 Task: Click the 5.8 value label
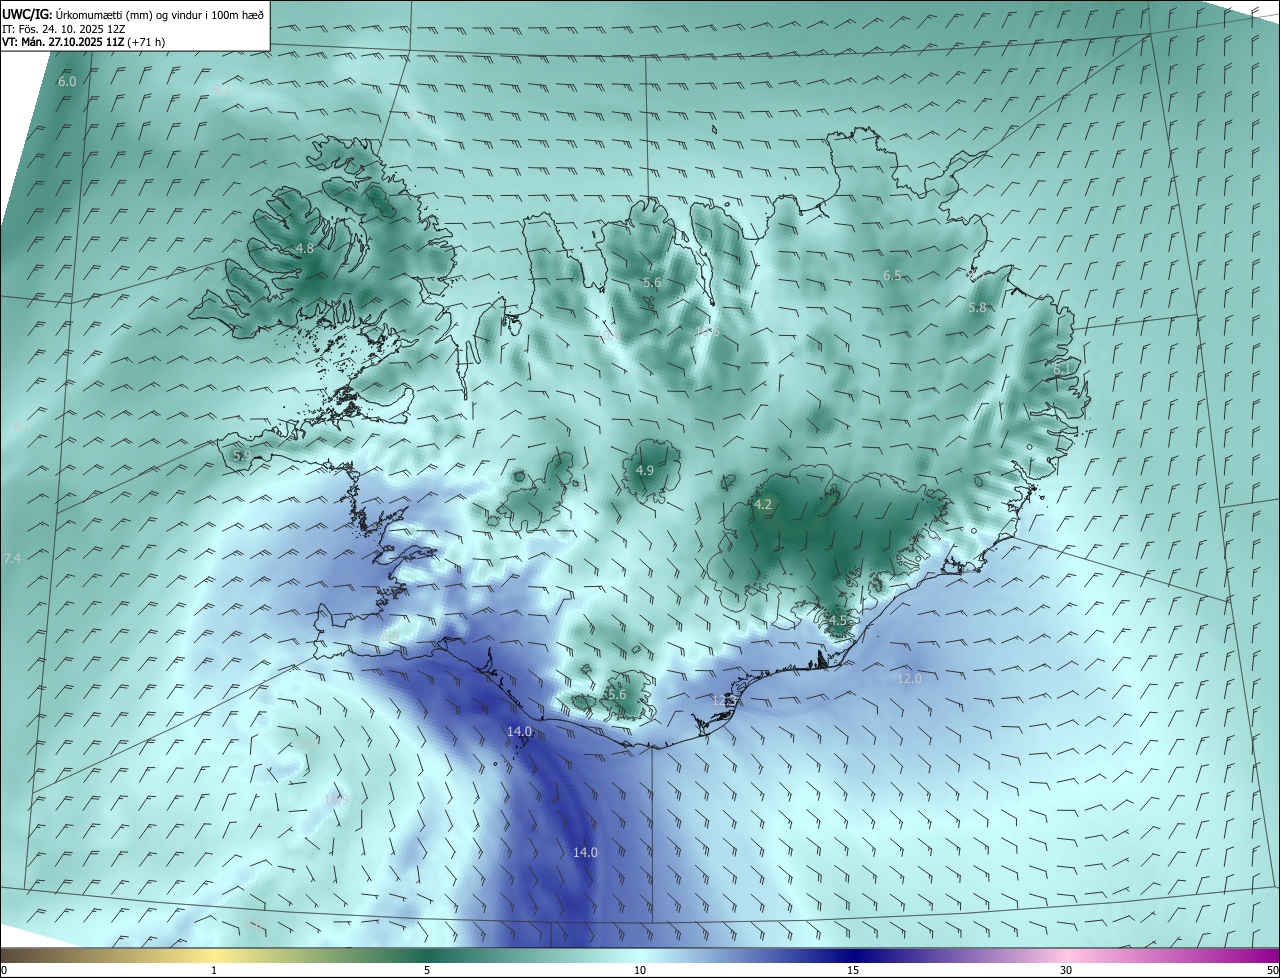tap(978, 308)
